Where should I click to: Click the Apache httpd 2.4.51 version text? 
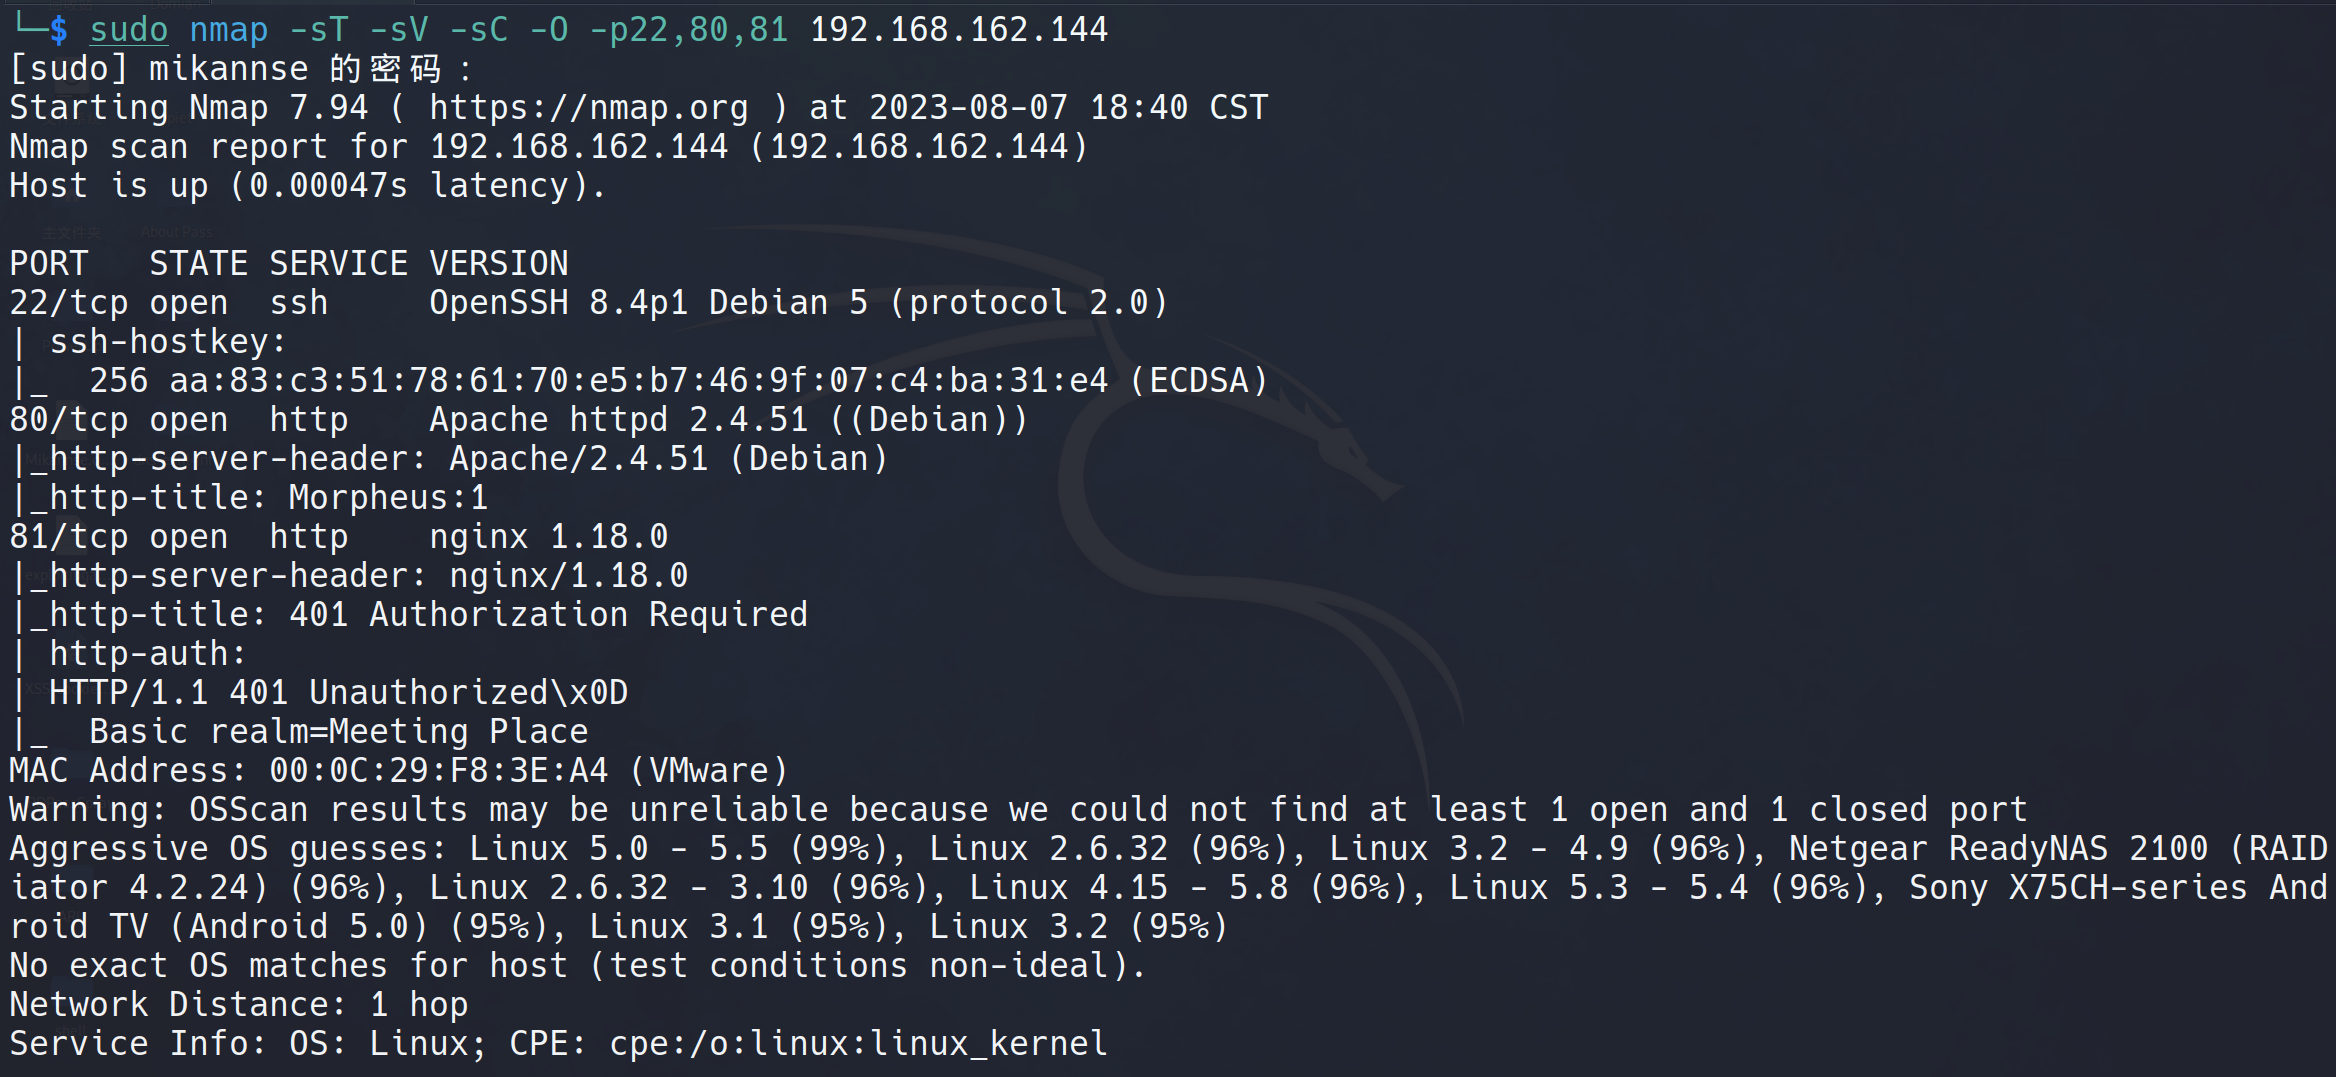pos(618,420)
